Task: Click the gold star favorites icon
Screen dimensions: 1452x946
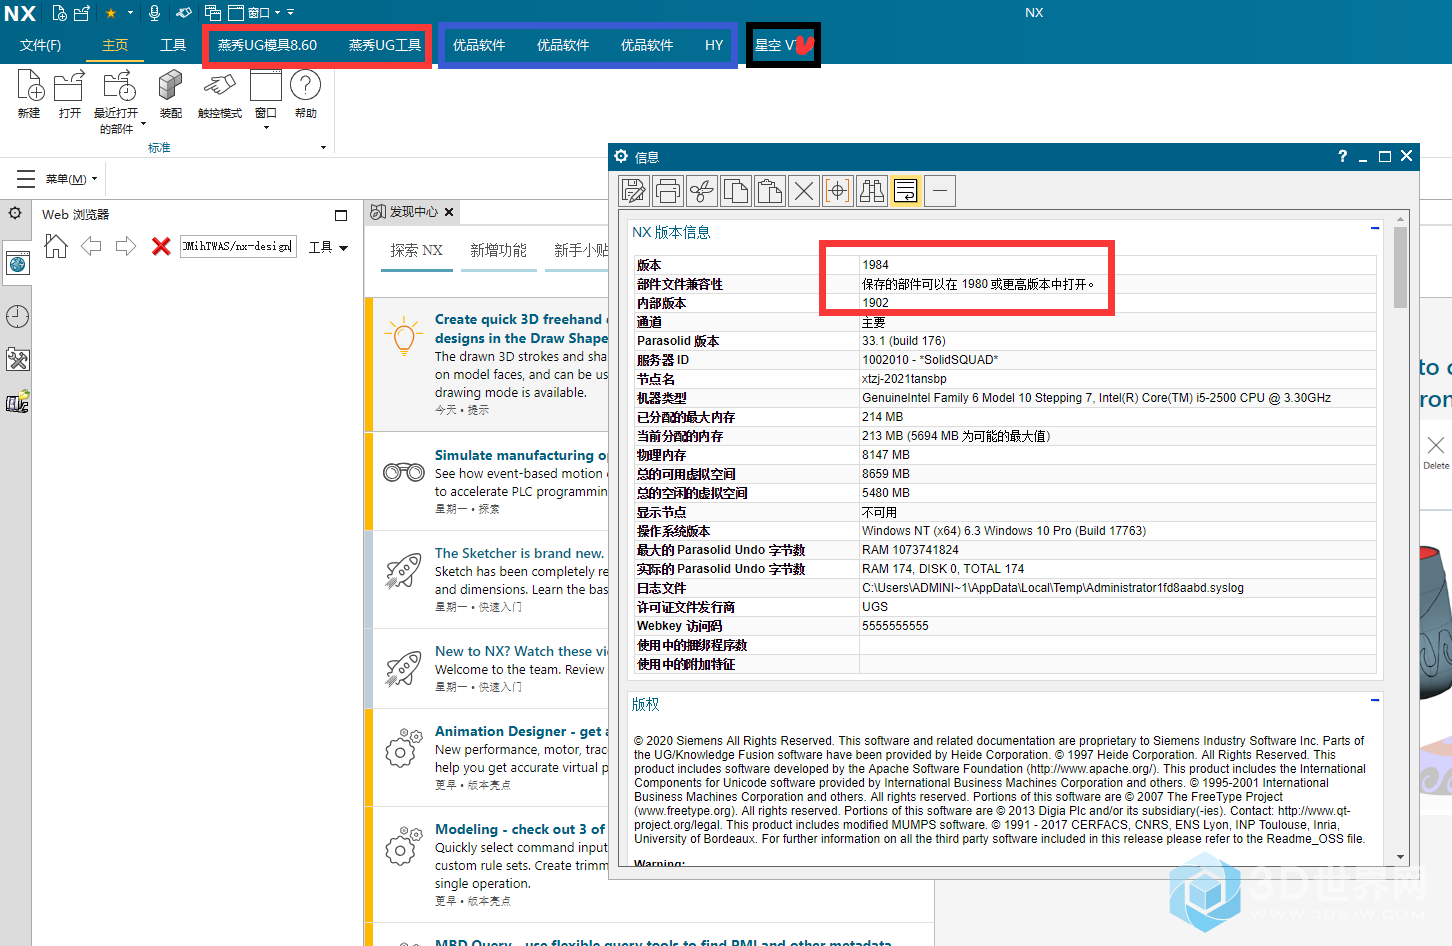Action: 111,13
